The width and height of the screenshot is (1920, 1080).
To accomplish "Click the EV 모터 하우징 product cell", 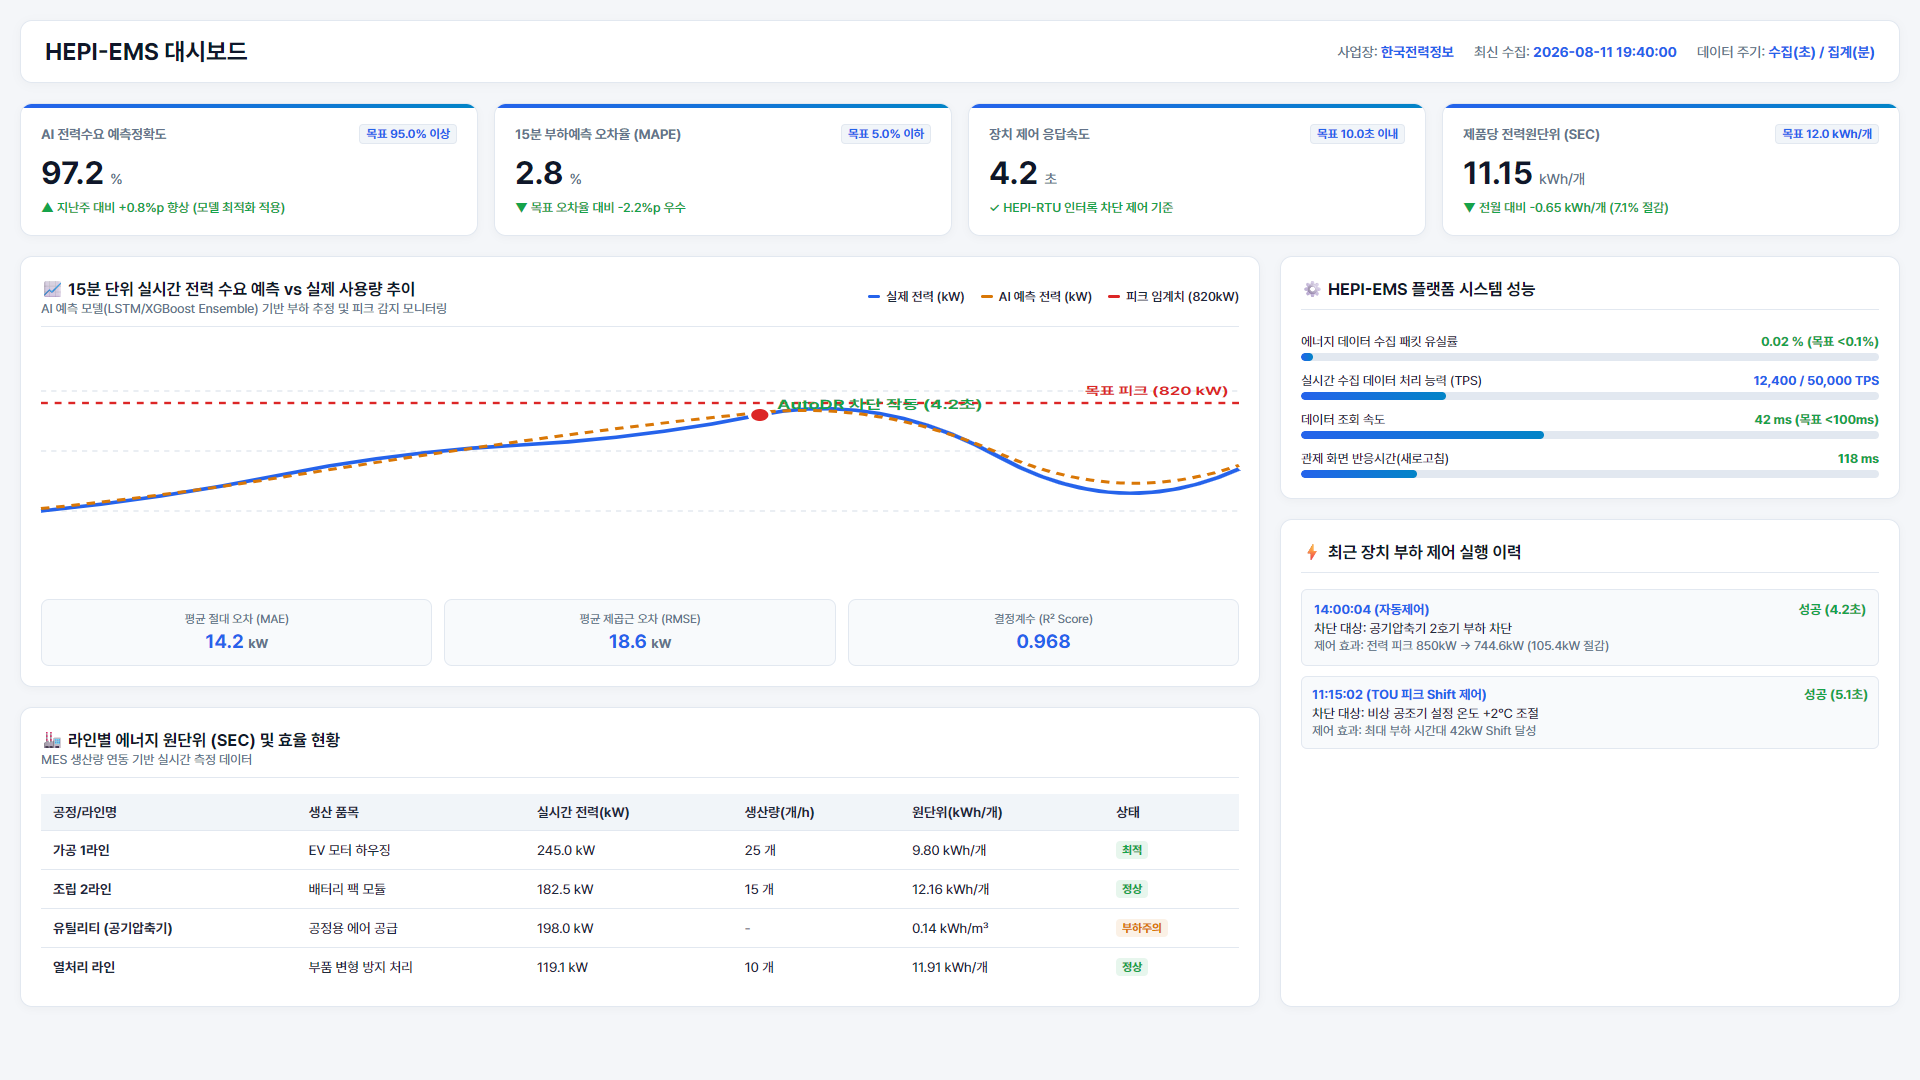I will coord(349,851).
